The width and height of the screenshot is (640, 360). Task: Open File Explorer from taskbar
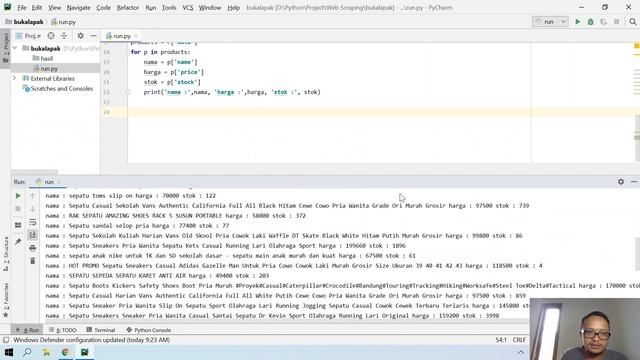click(47, 352)
